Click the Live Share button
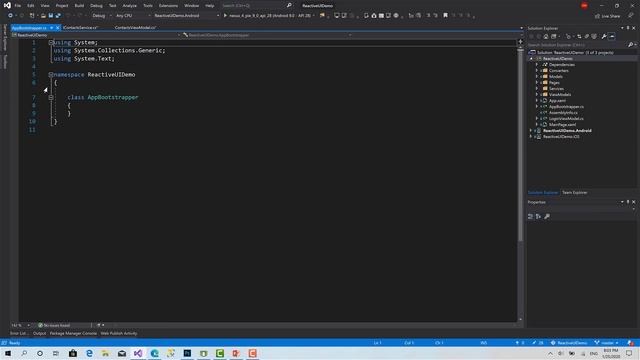This screenshot has width=640, height=360. coord(608,16)
